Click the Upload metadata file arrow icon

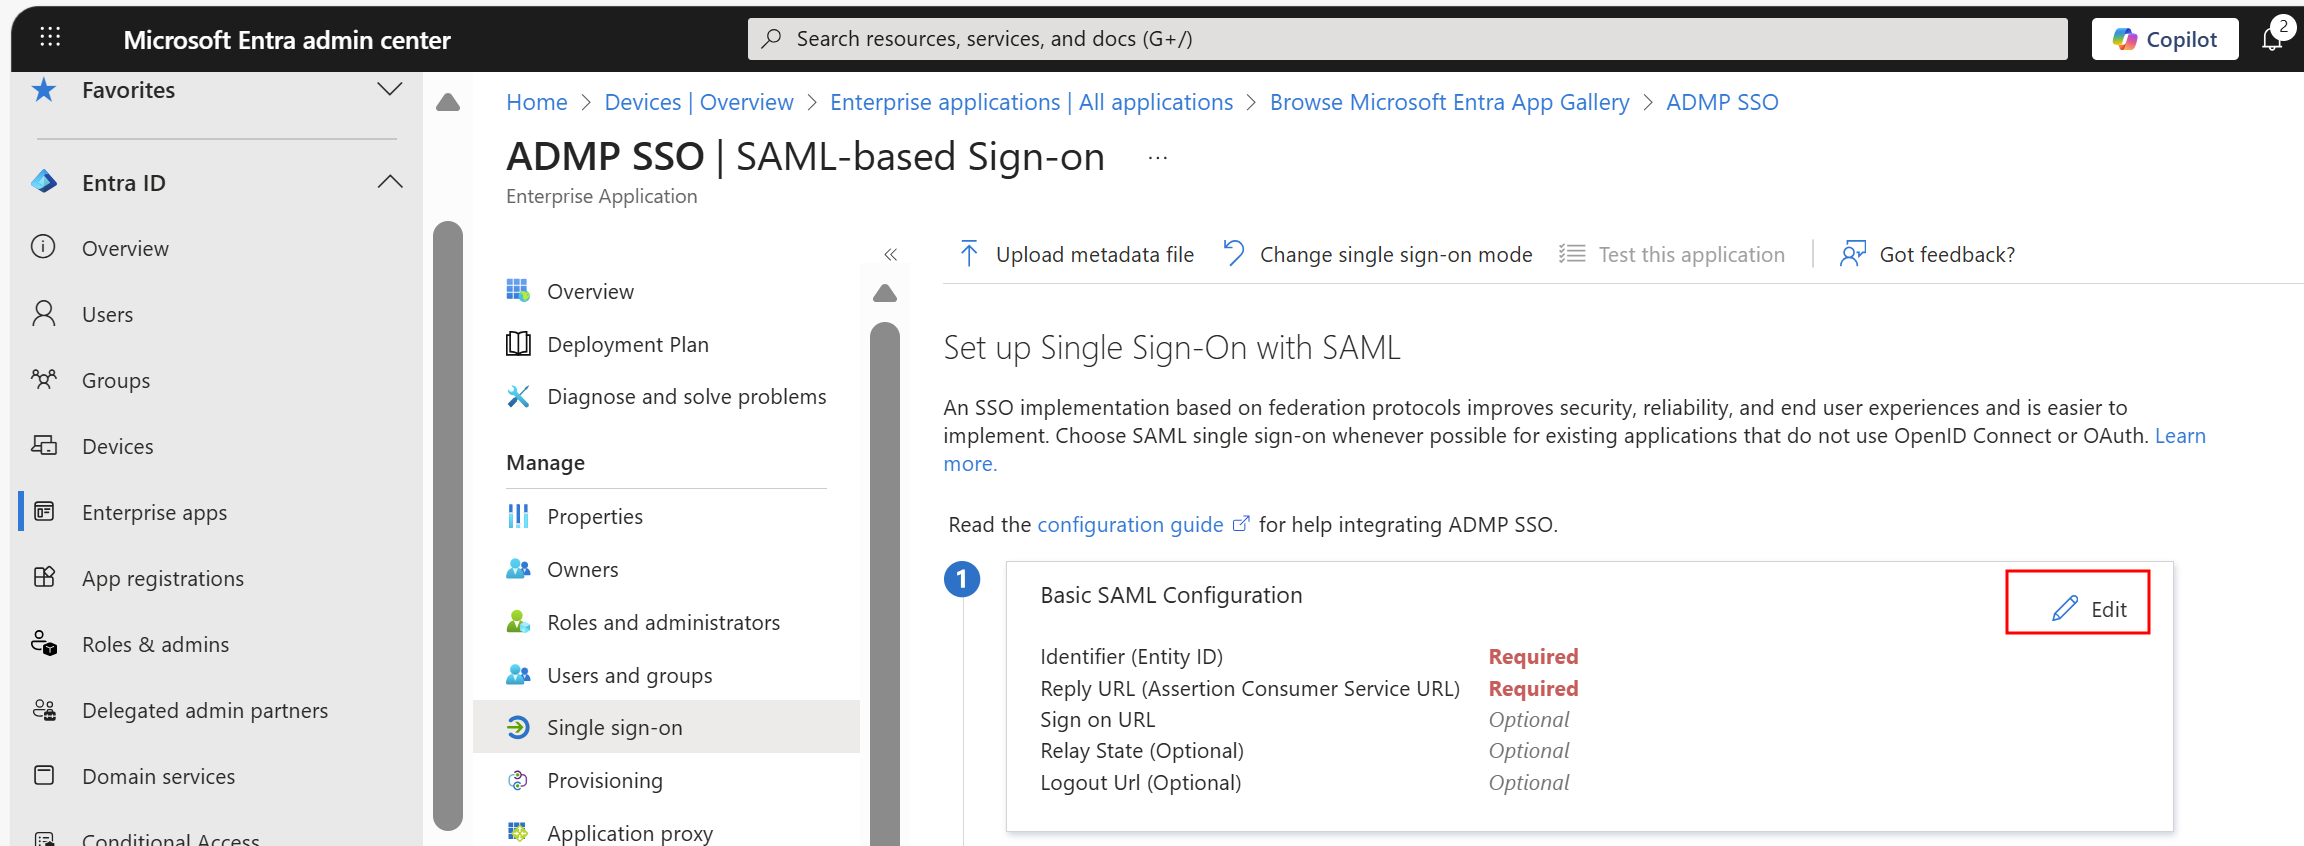click(968, 254)
